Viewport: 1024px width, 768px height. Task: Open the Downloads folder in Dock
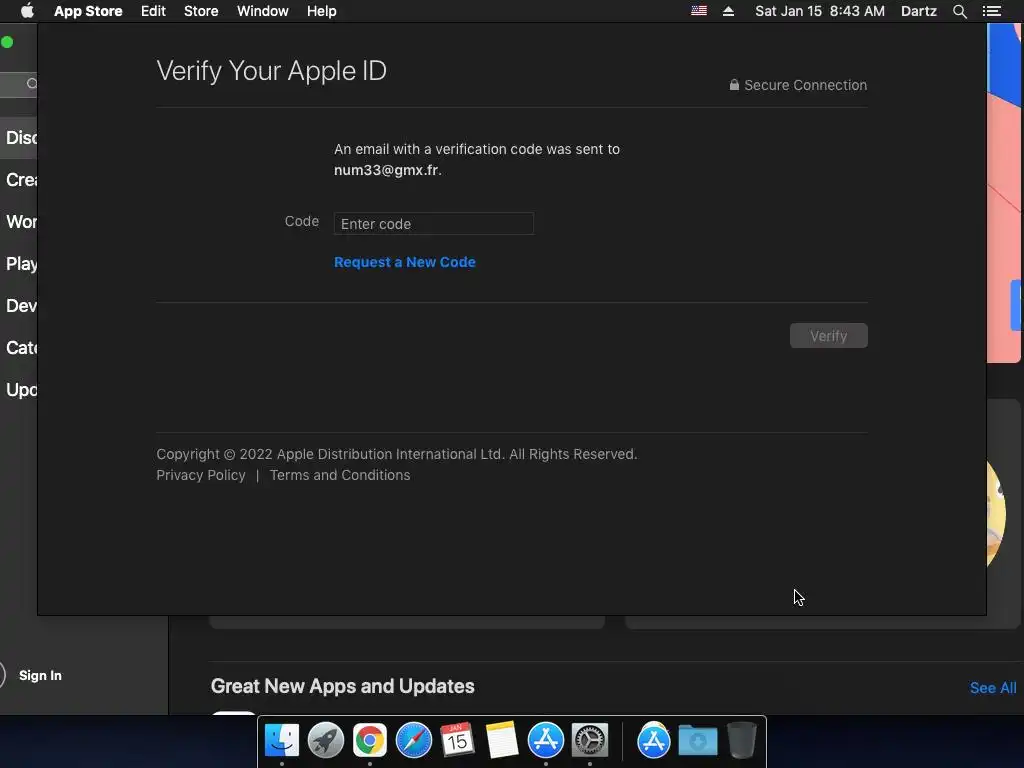tap(697, 741)
